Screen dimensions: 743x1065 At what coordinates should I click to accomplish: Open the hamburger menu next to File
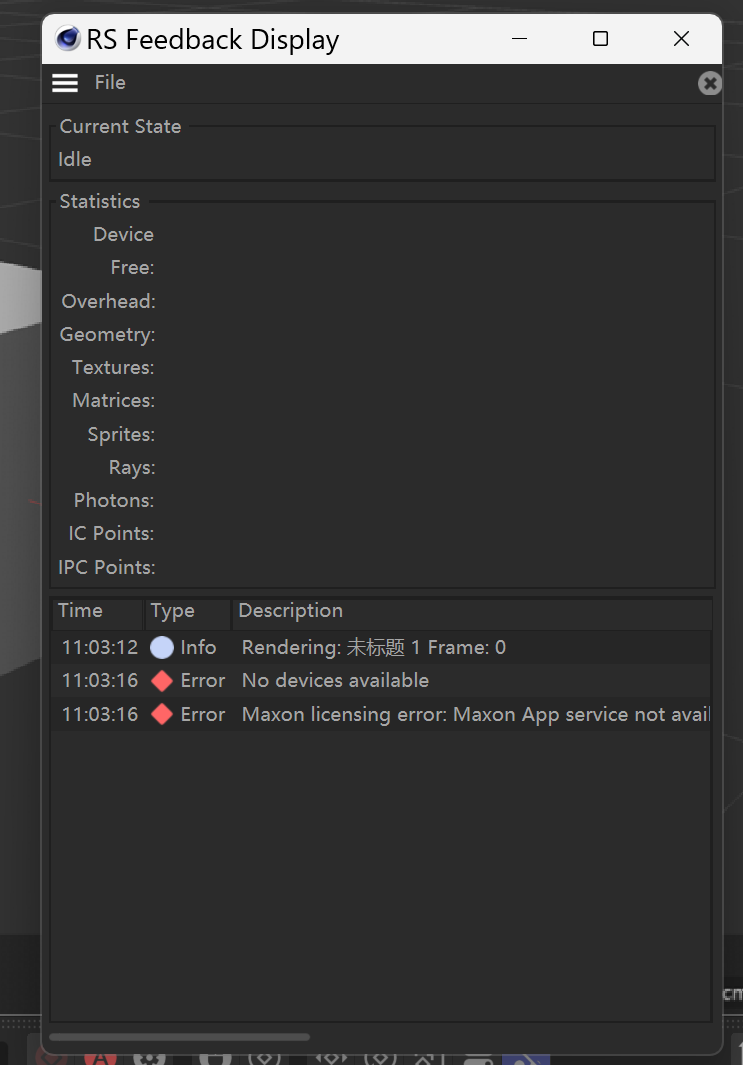pyautogui.click(x=64, y=82)
